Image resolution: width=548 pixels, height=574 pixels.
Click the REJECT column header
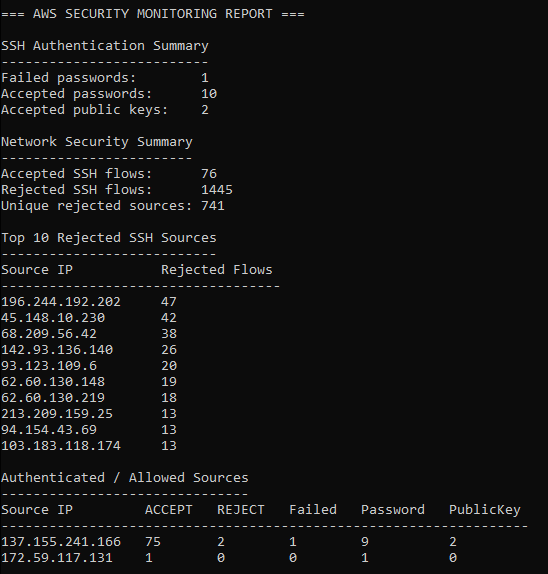pos(241,510)
